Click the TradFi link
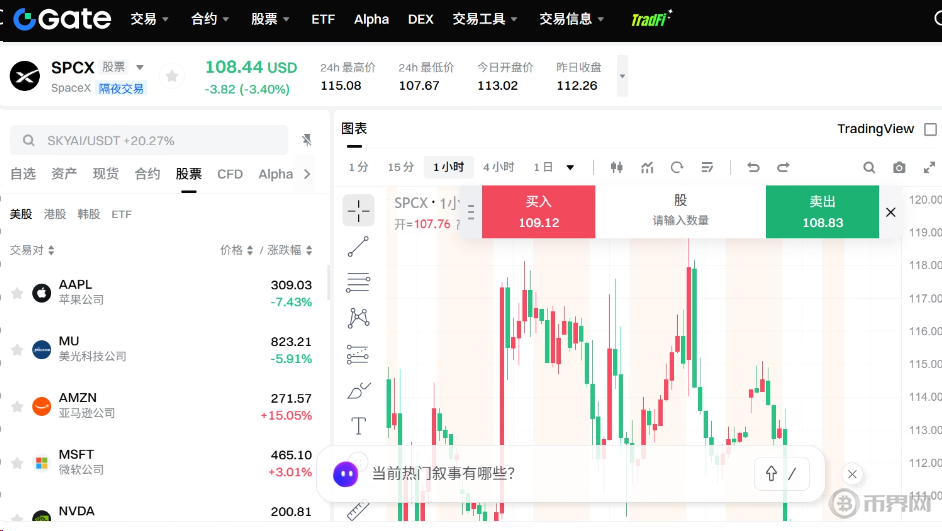 (651, 19)
